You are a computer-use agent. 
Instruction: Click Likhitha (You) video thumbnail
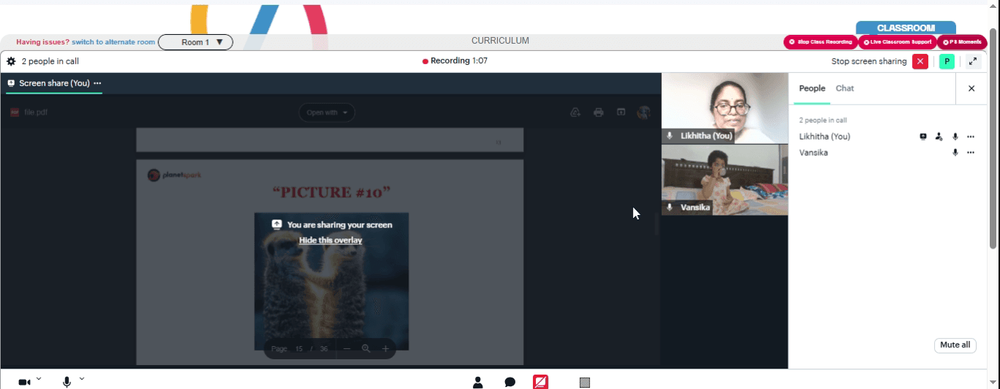point(724,108)
